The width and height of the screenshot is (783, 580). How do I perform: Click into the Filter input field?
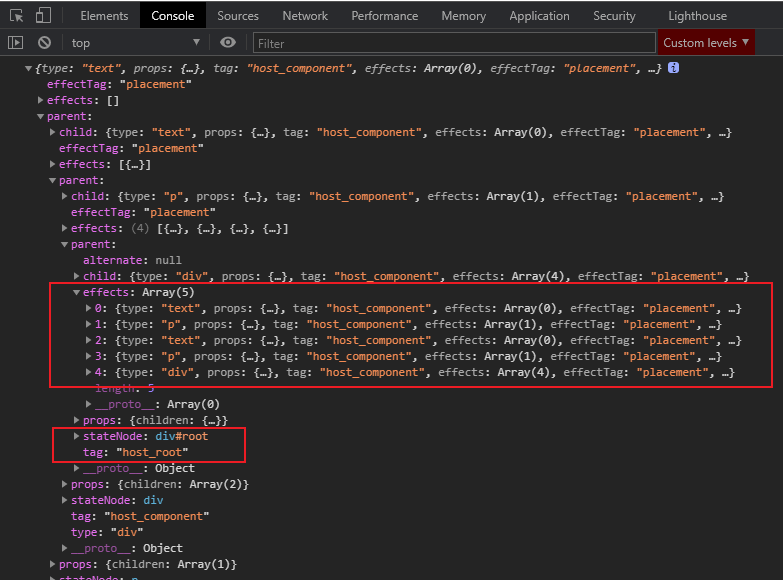tap(450, 43)
